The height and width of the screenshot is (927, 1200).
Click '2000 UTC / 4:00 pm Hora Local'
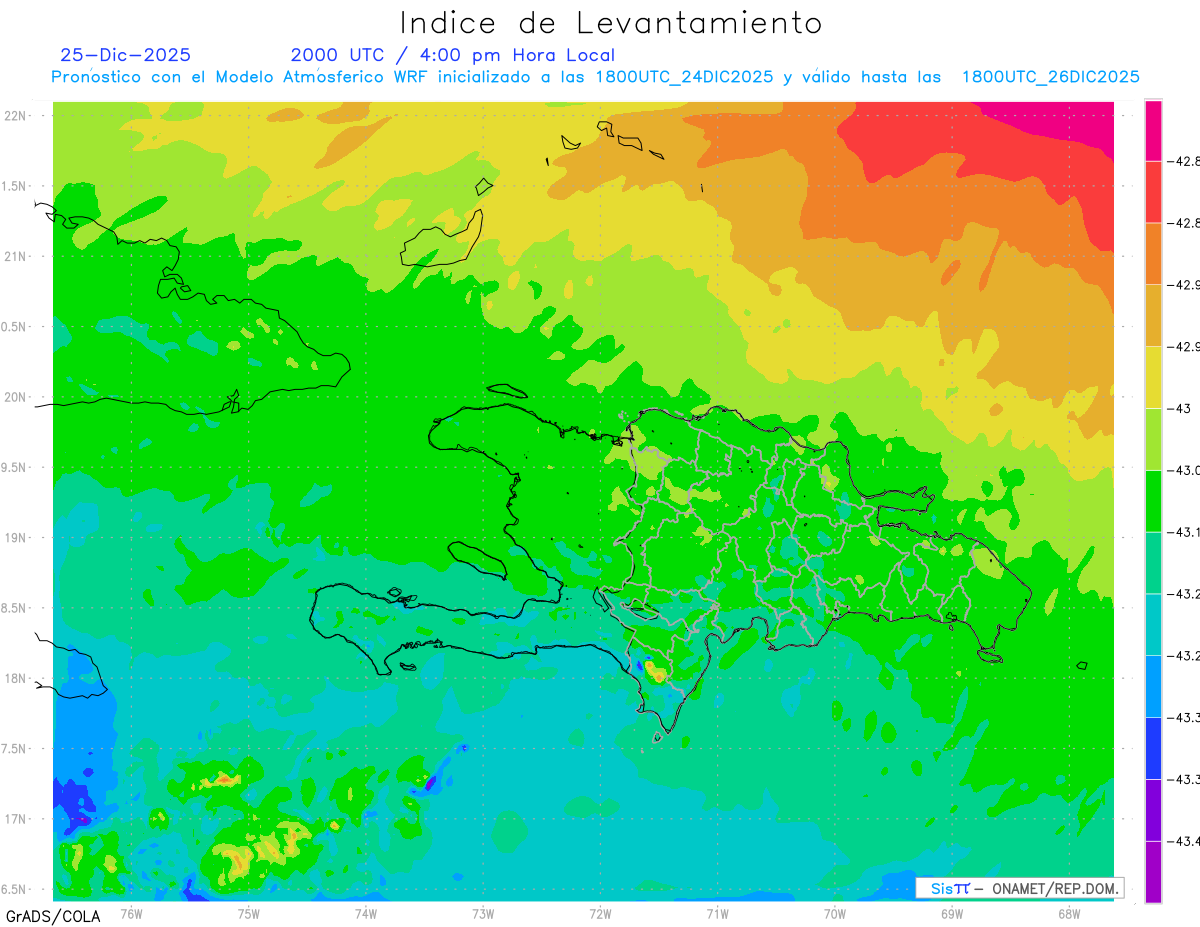tap(453, 55)
